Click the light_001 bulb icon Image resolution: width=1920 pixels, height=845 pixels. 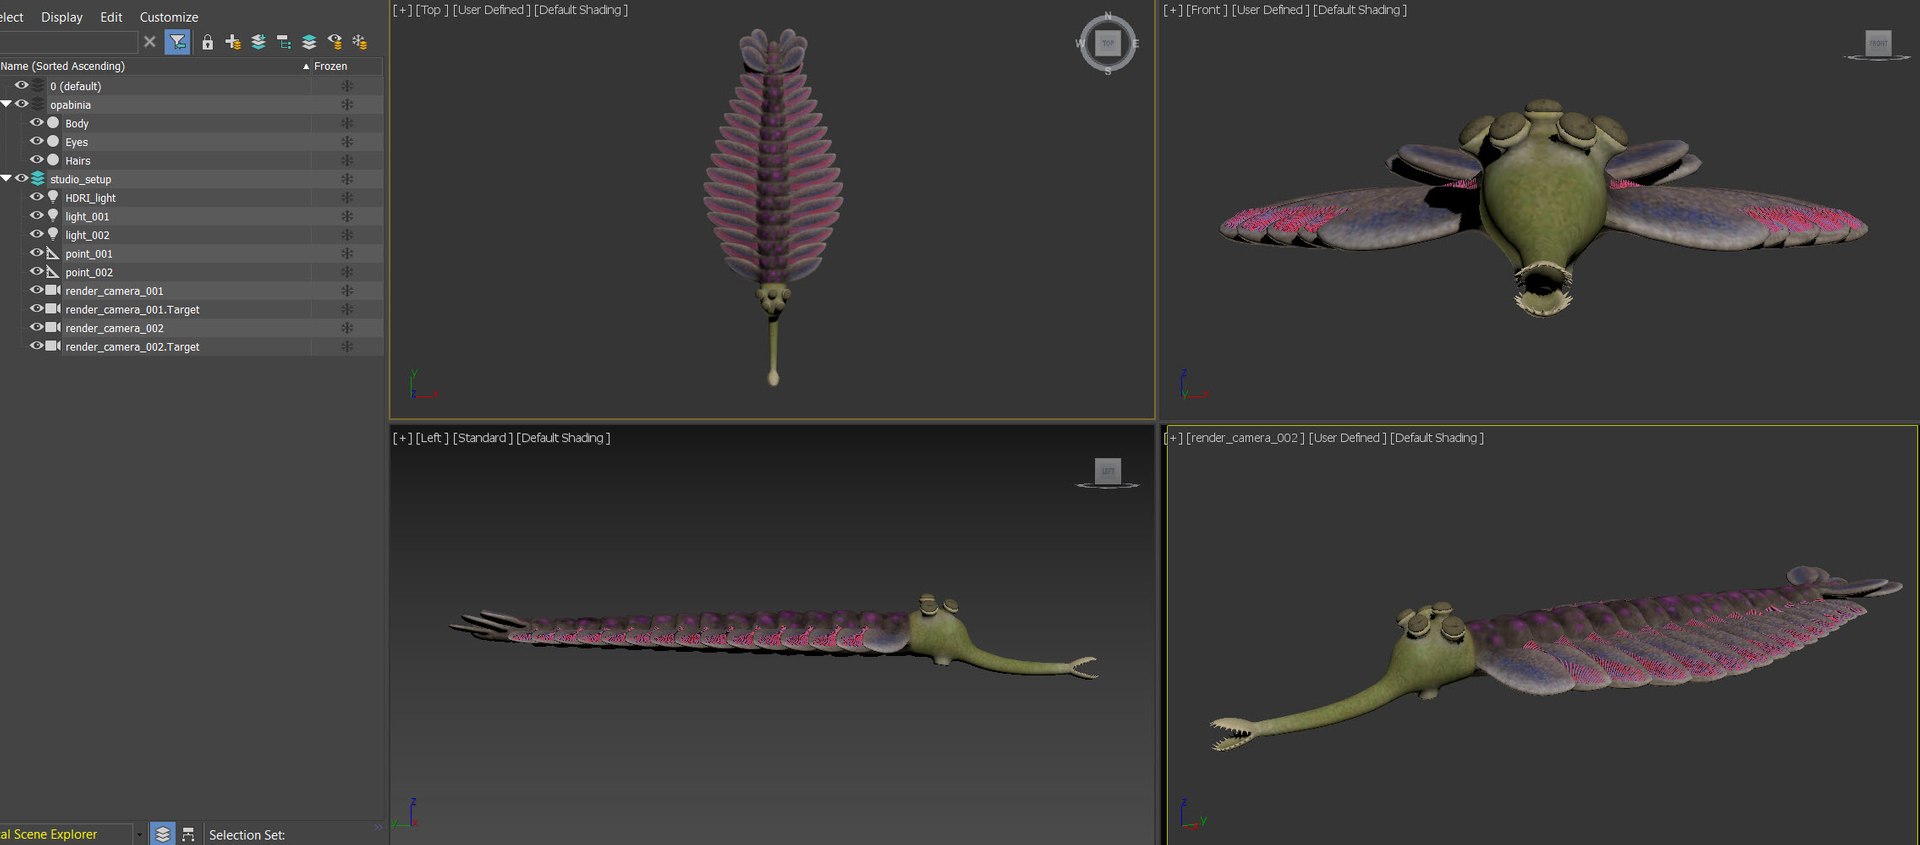point(53,216)
